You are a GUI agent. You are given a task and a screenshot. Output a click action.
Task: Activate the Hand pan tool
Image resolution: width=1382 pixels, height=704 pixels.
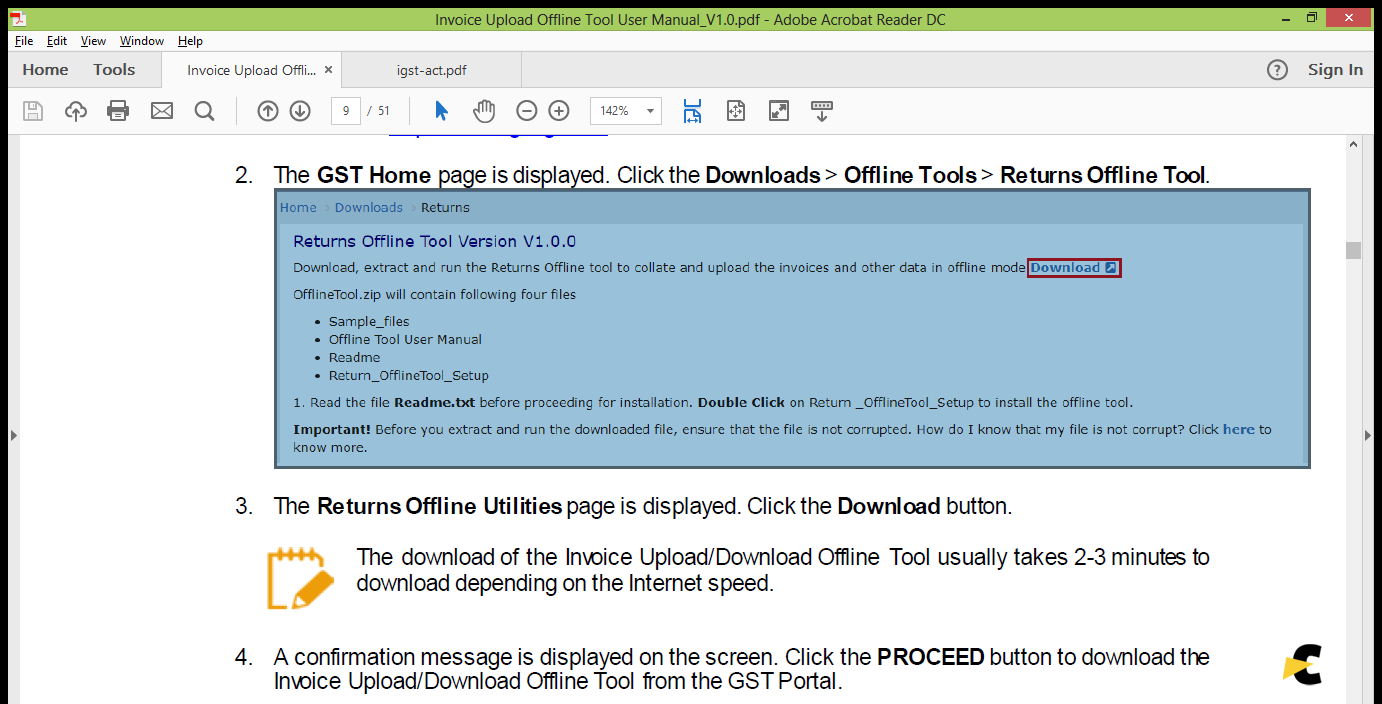[x=484, y=111]
